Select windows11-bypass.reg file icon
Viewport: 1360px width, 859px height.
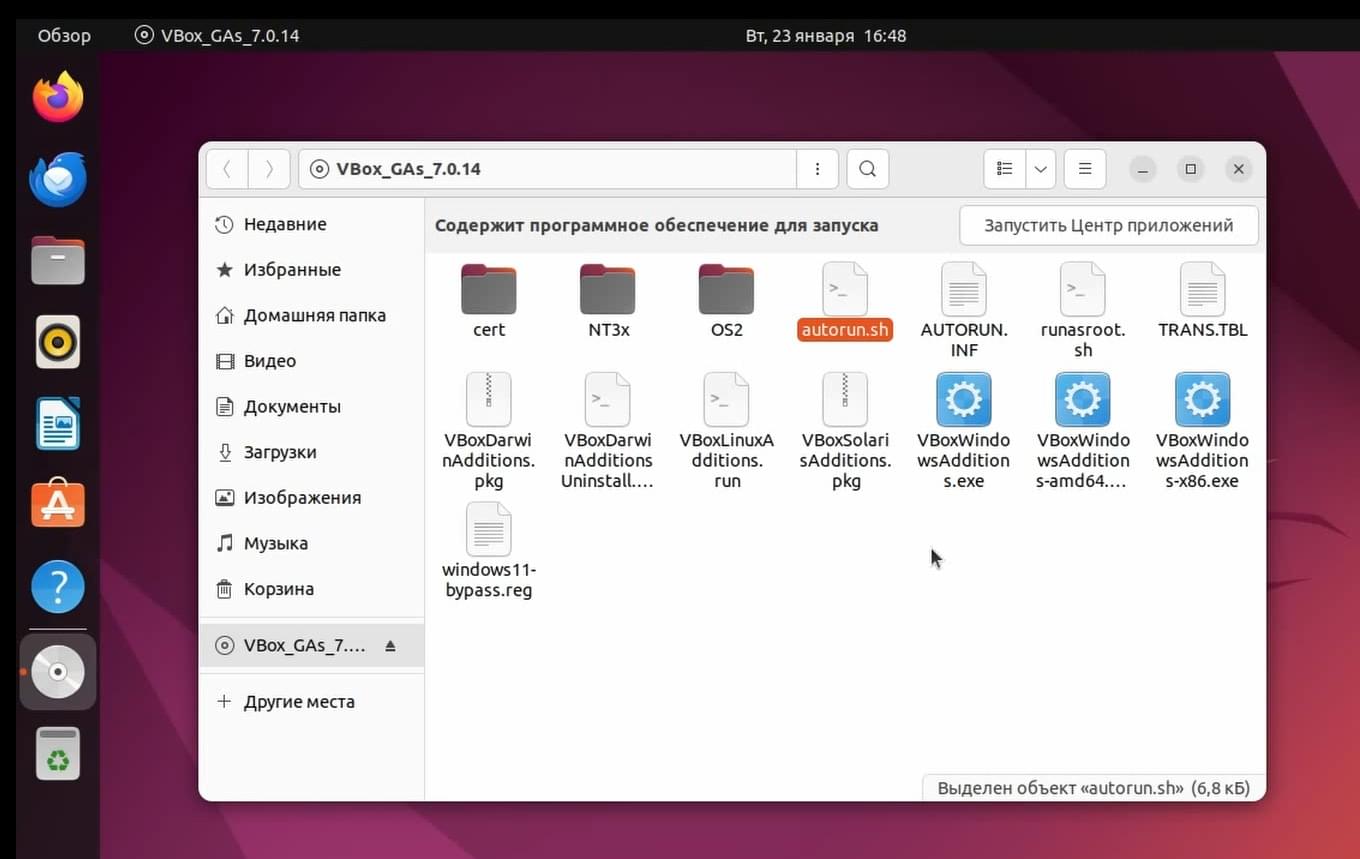(489, 530)
